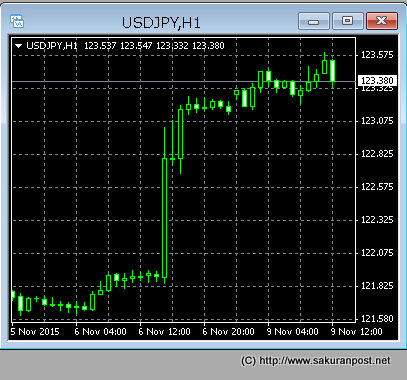Maximize the USDJPY,H1 chart window

click(x=348, y=21)
